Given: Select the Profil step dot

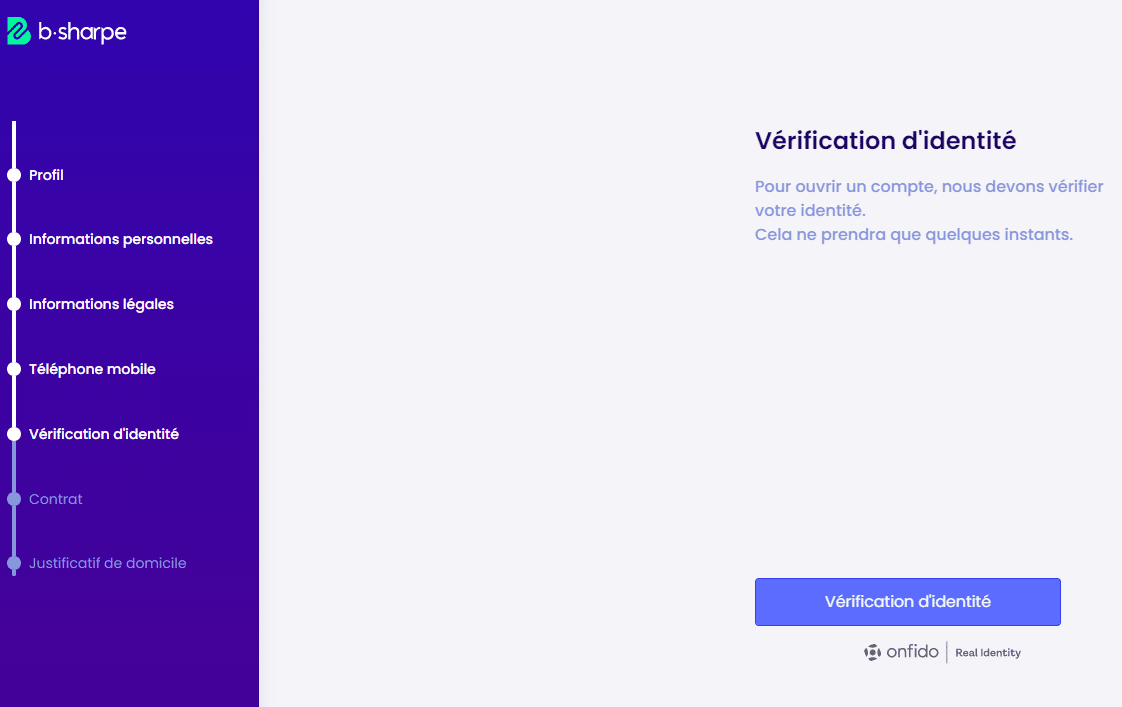Looking at the screenshot, I should (x=14, y=175).
